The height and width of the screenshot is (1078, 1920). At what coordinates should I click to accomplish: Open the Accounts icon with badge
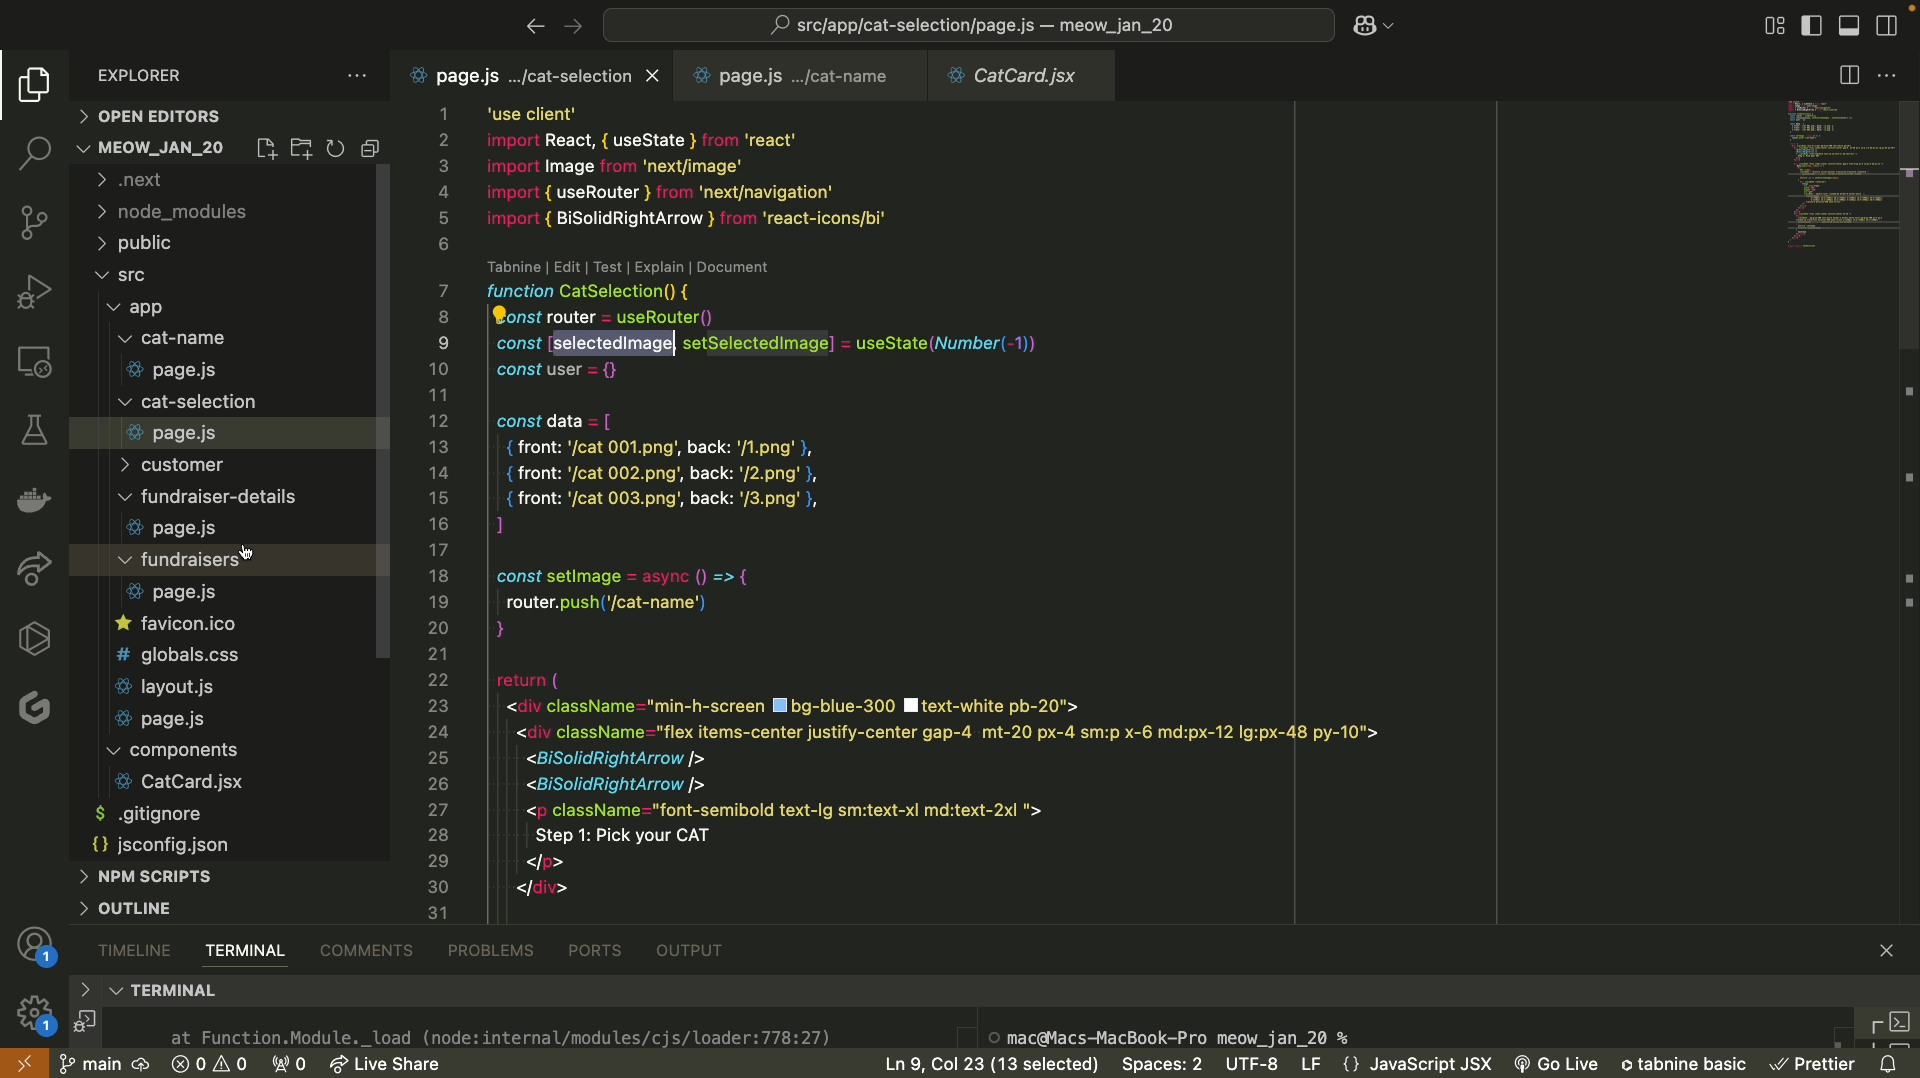[34, 945]
